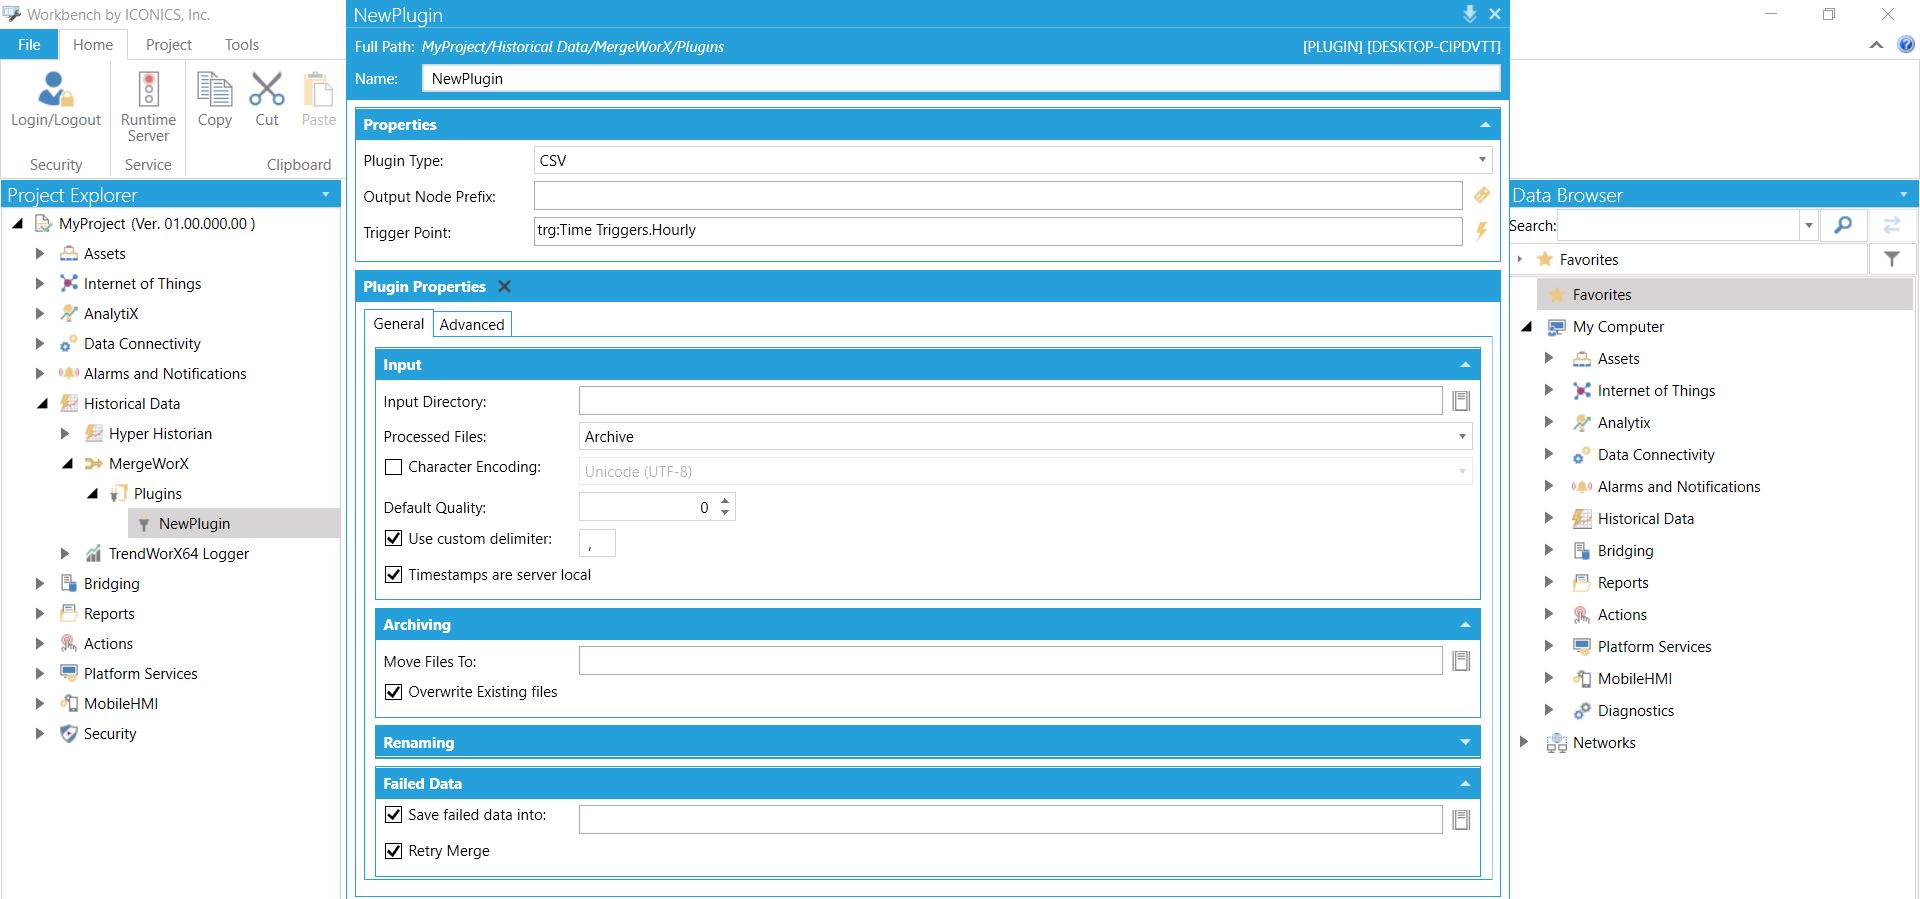
Task: Click the Trigger Point field
Action: (998, 231)
